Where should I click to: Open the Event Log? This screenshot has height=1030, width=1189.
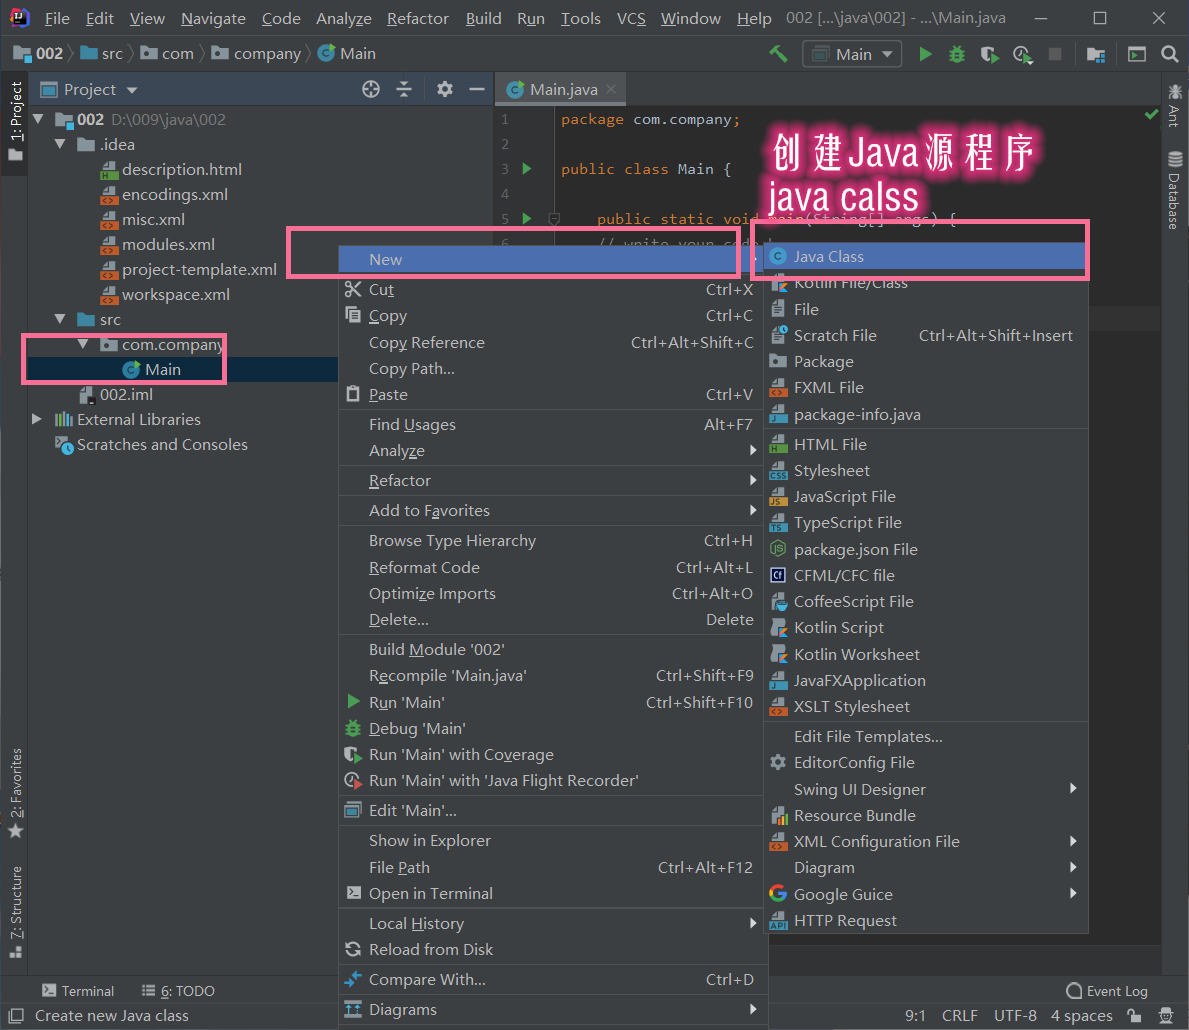click(x=1107, y=991)
